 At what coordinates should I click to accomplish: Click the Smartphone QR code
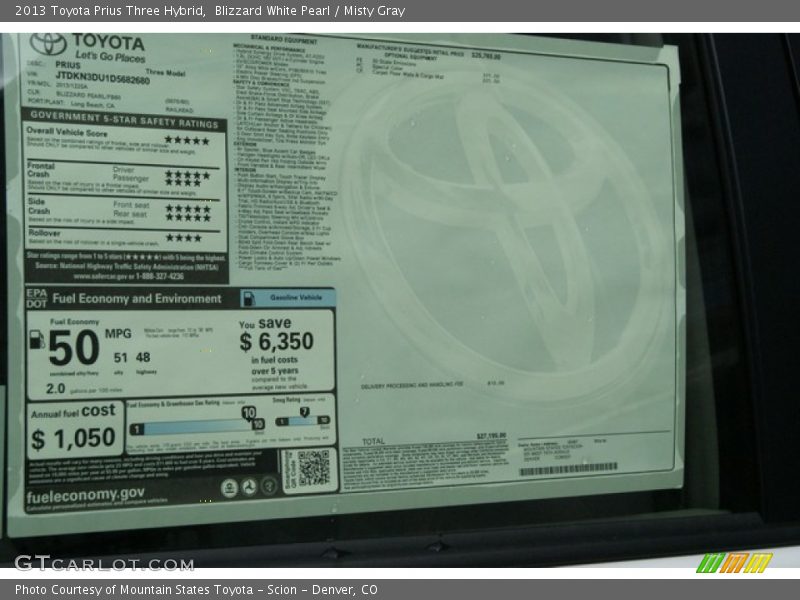(x=313, y=467)
